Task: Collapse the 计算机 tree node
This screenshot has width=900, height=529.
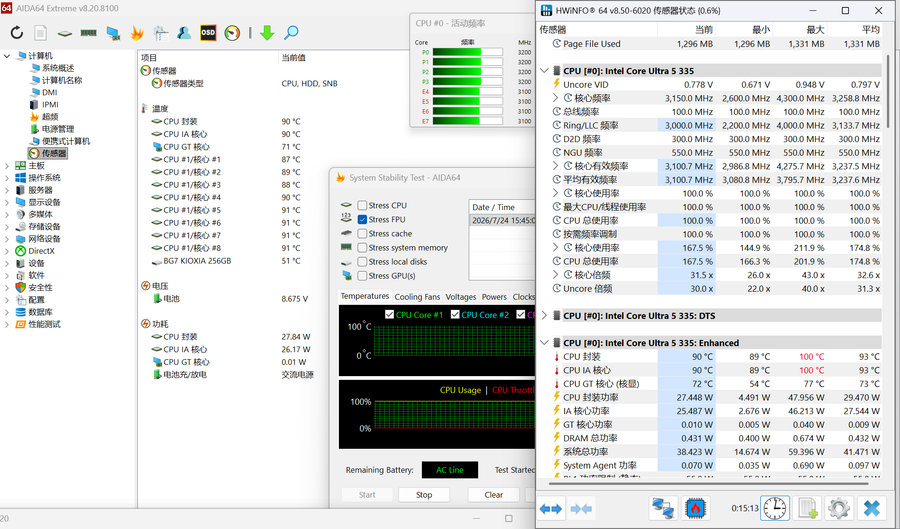Action: pyautogui.click(x=7, y=56)
